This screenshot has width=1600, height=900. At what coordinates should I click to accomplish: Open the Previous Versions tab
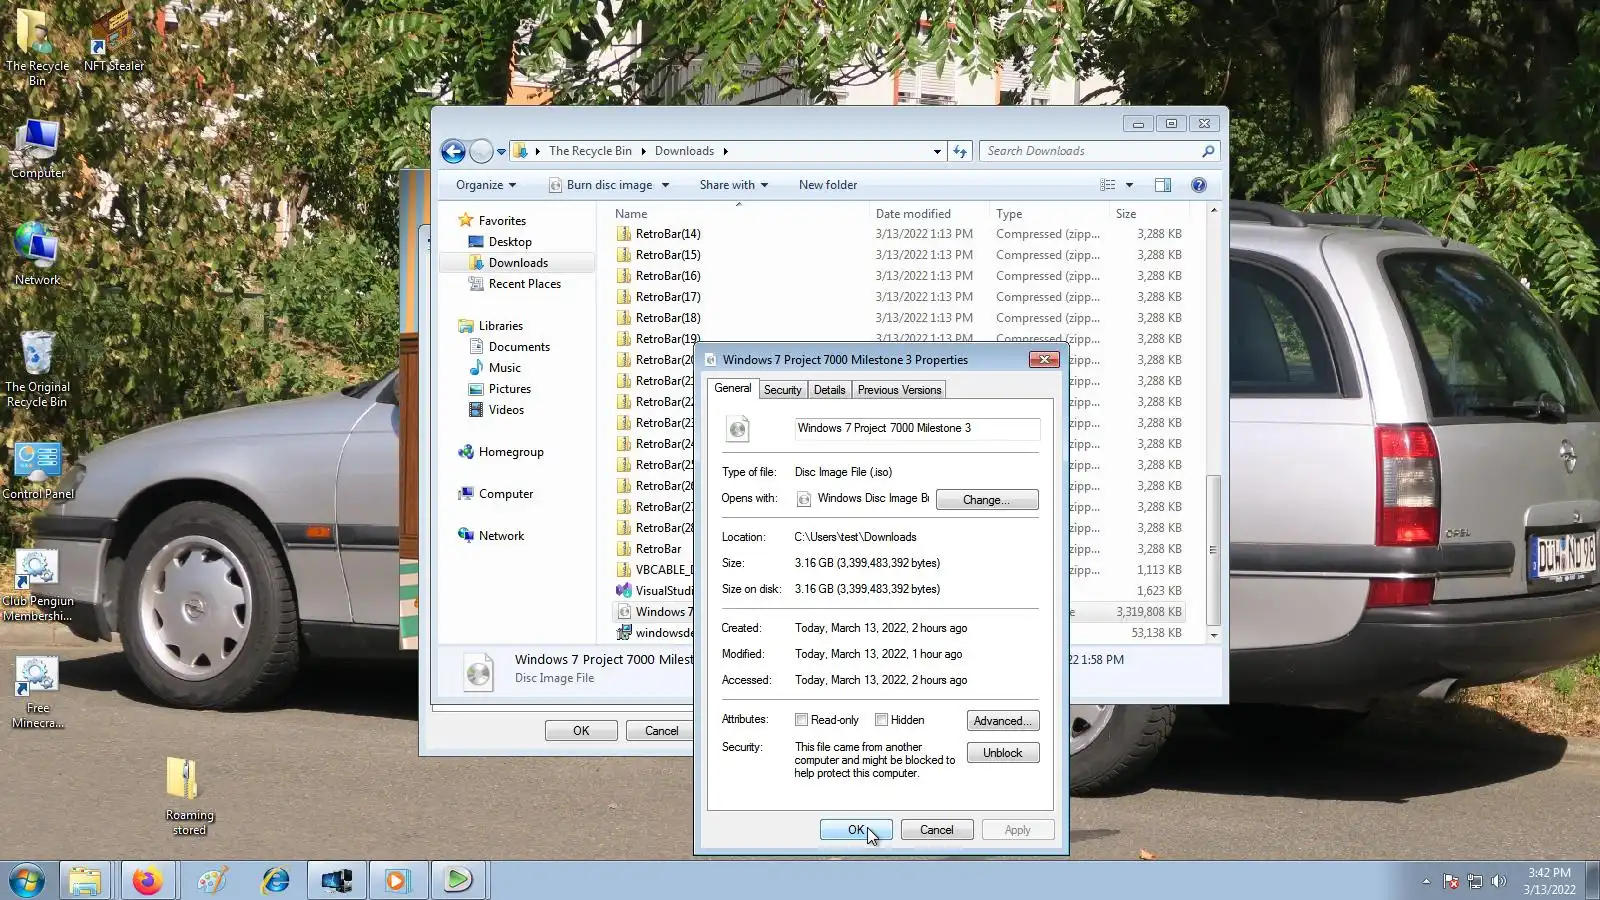pyautogui.click(x=899, y=390)
